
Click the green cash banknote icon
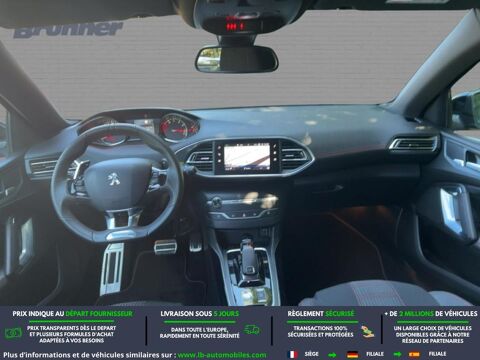pyautogui.click(x=14, y=333)
